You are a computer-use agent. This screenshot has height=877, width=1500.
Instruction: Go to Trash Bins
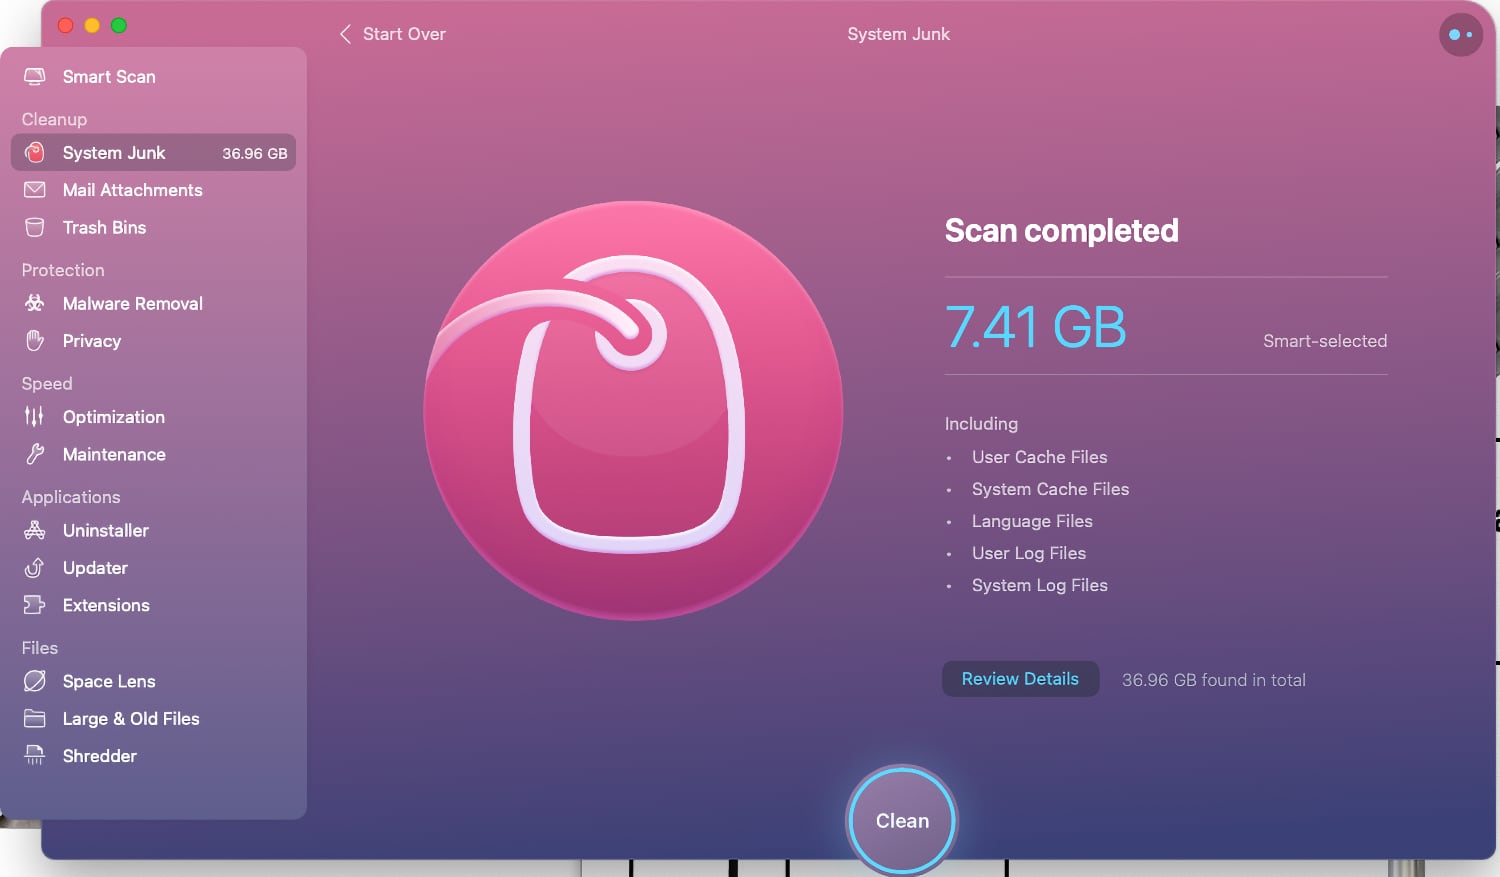(x=153, y=227)
